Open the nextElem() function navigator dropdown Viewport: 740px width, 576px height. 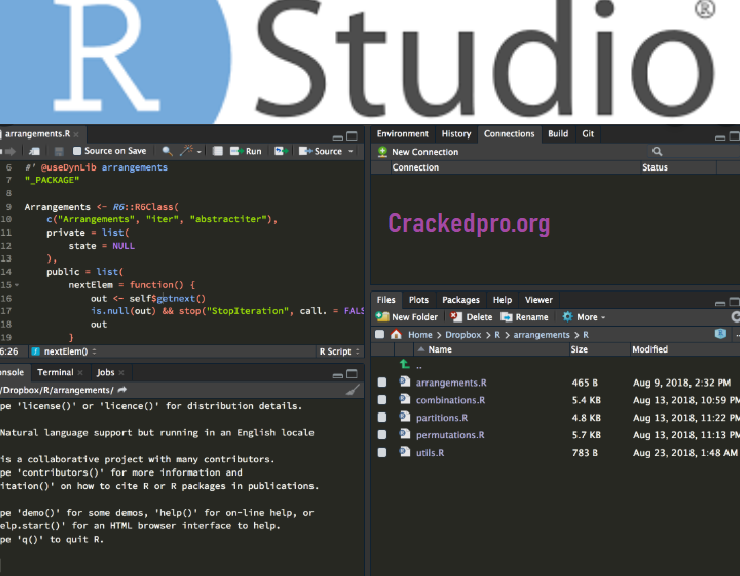(94, 351)
